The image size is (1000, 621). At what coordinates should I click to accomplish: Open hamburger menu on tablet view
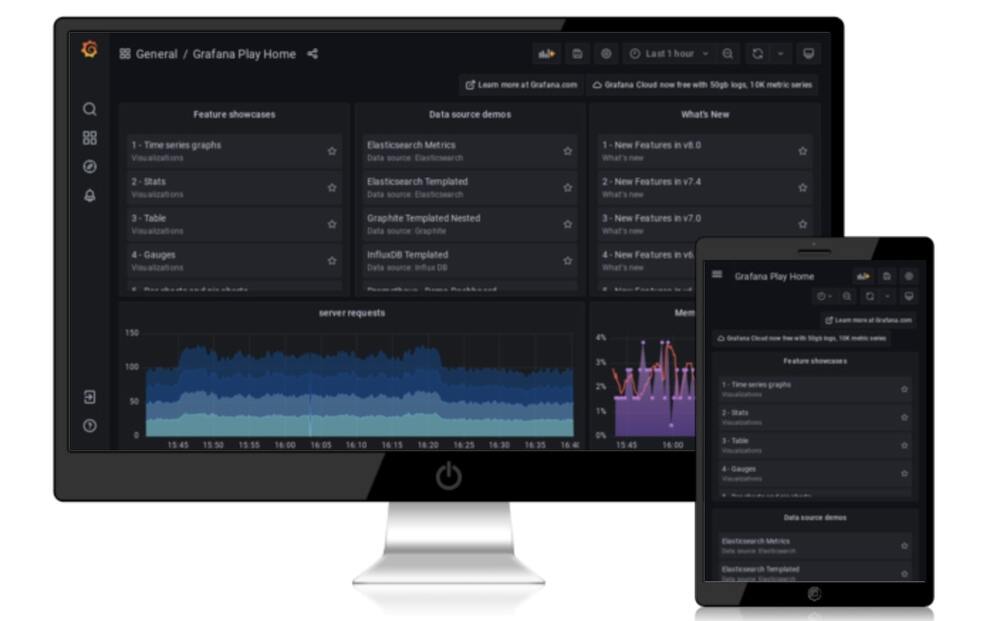[x=717, y=274]
